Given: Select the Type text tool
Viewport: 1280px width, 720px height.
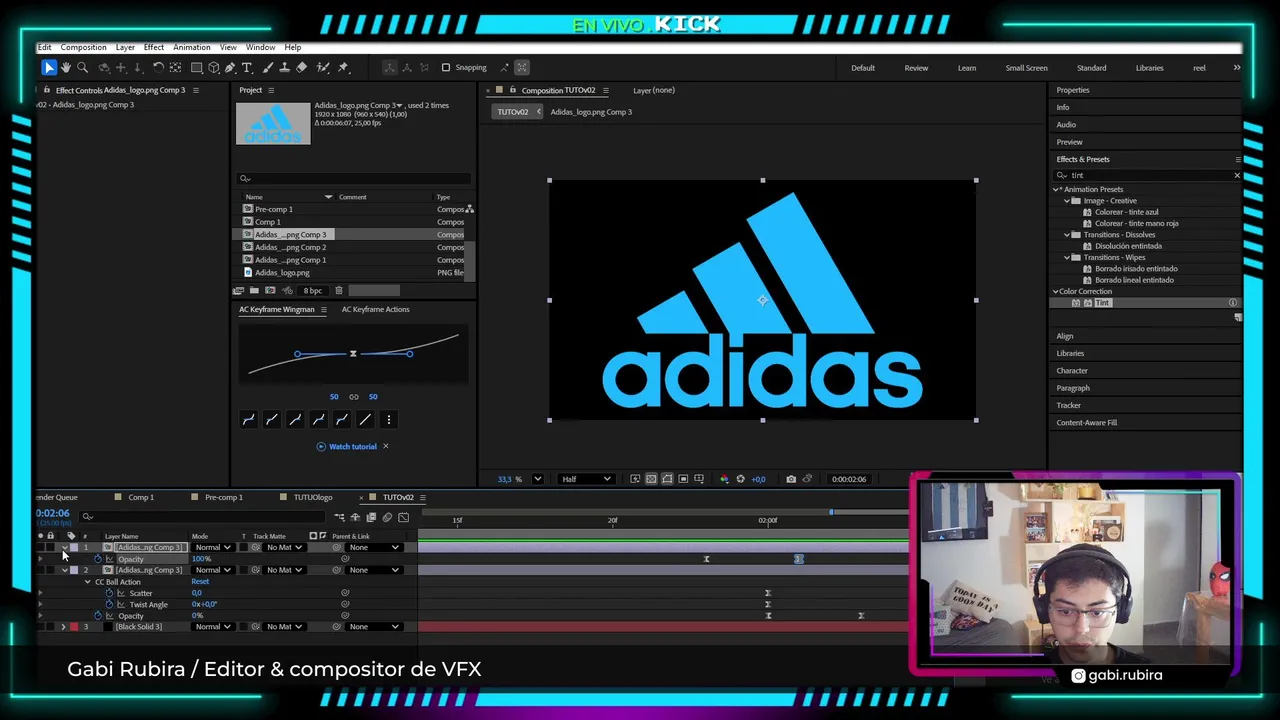Looking at the screenshot, I should tap(247, 67).
